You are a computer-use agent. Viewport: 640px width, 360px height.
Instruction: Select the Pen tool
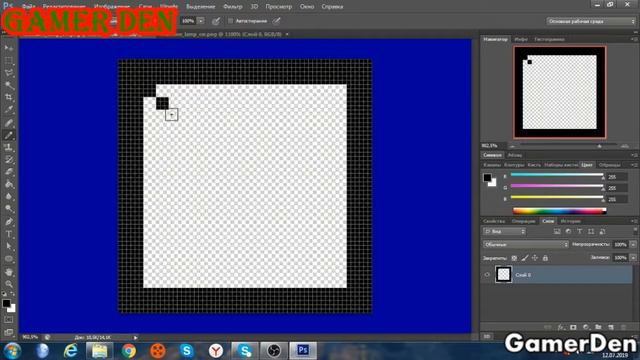(9, 222)
